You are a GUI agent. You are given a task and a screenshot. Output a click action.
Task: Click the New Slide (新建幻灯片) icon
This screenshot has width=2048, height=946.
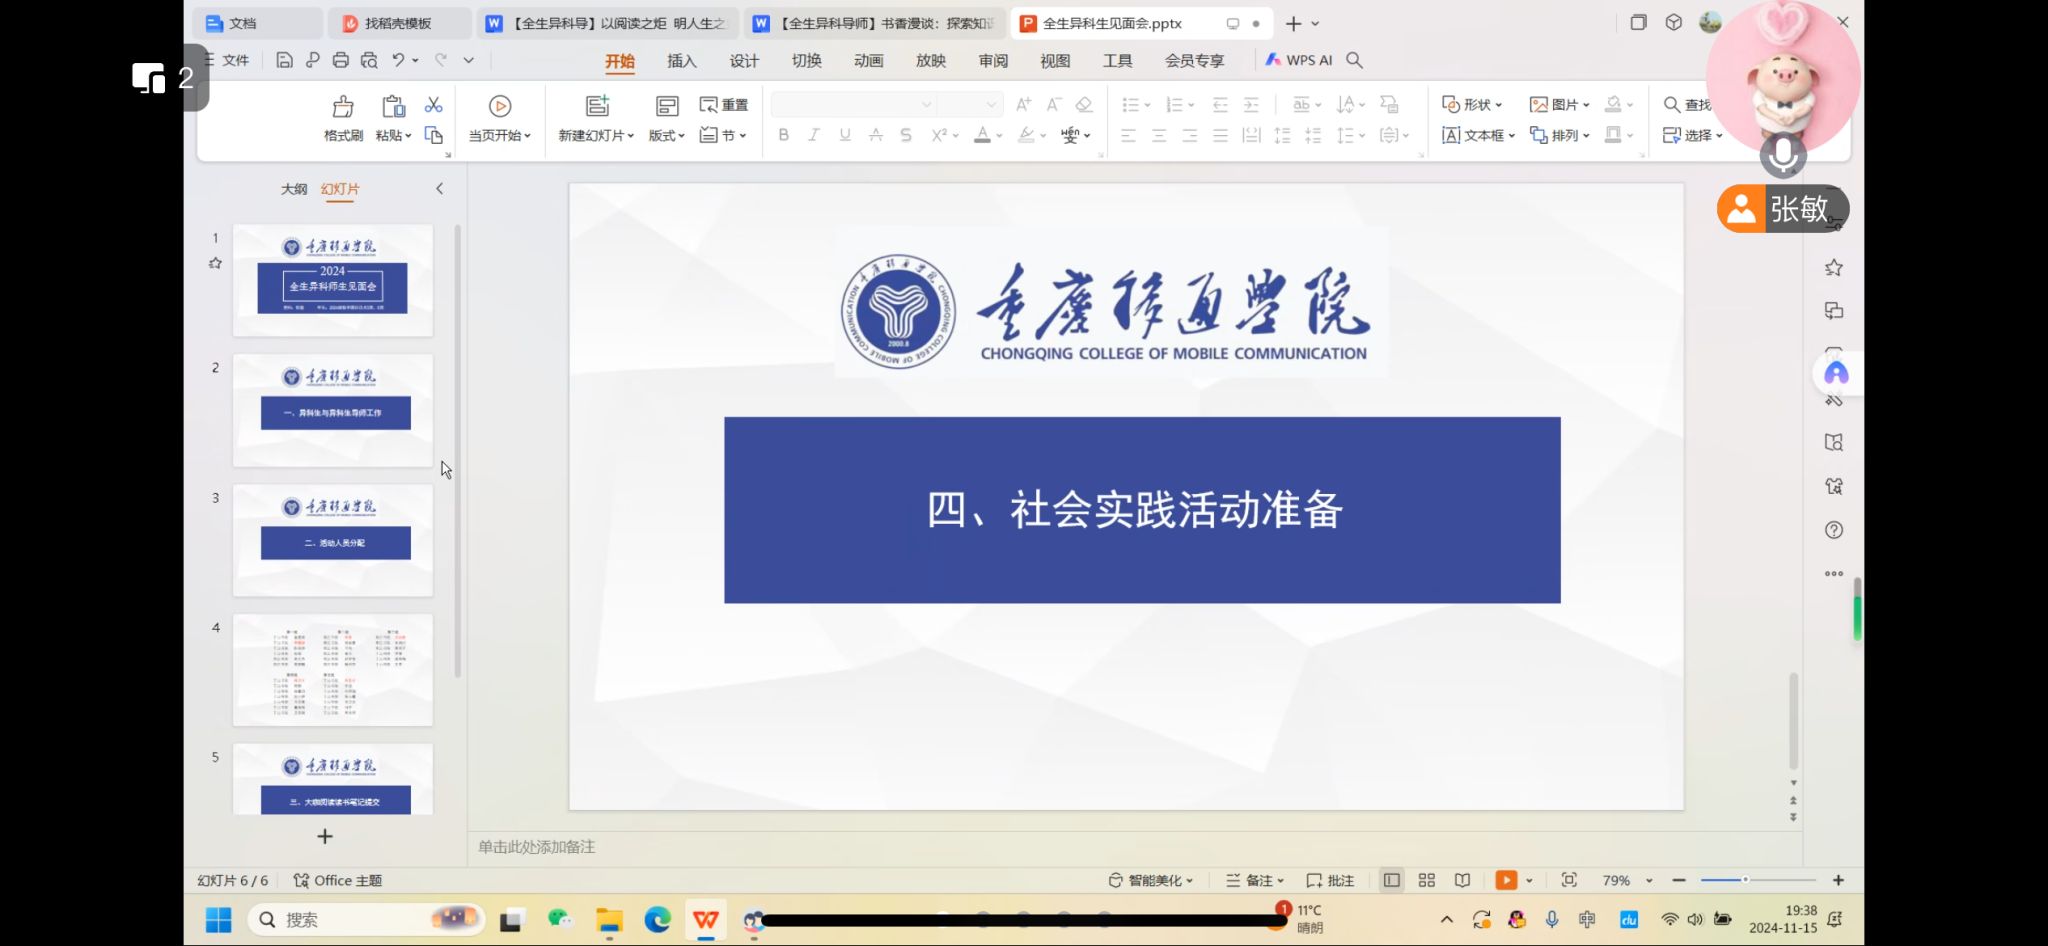point(597,106)
